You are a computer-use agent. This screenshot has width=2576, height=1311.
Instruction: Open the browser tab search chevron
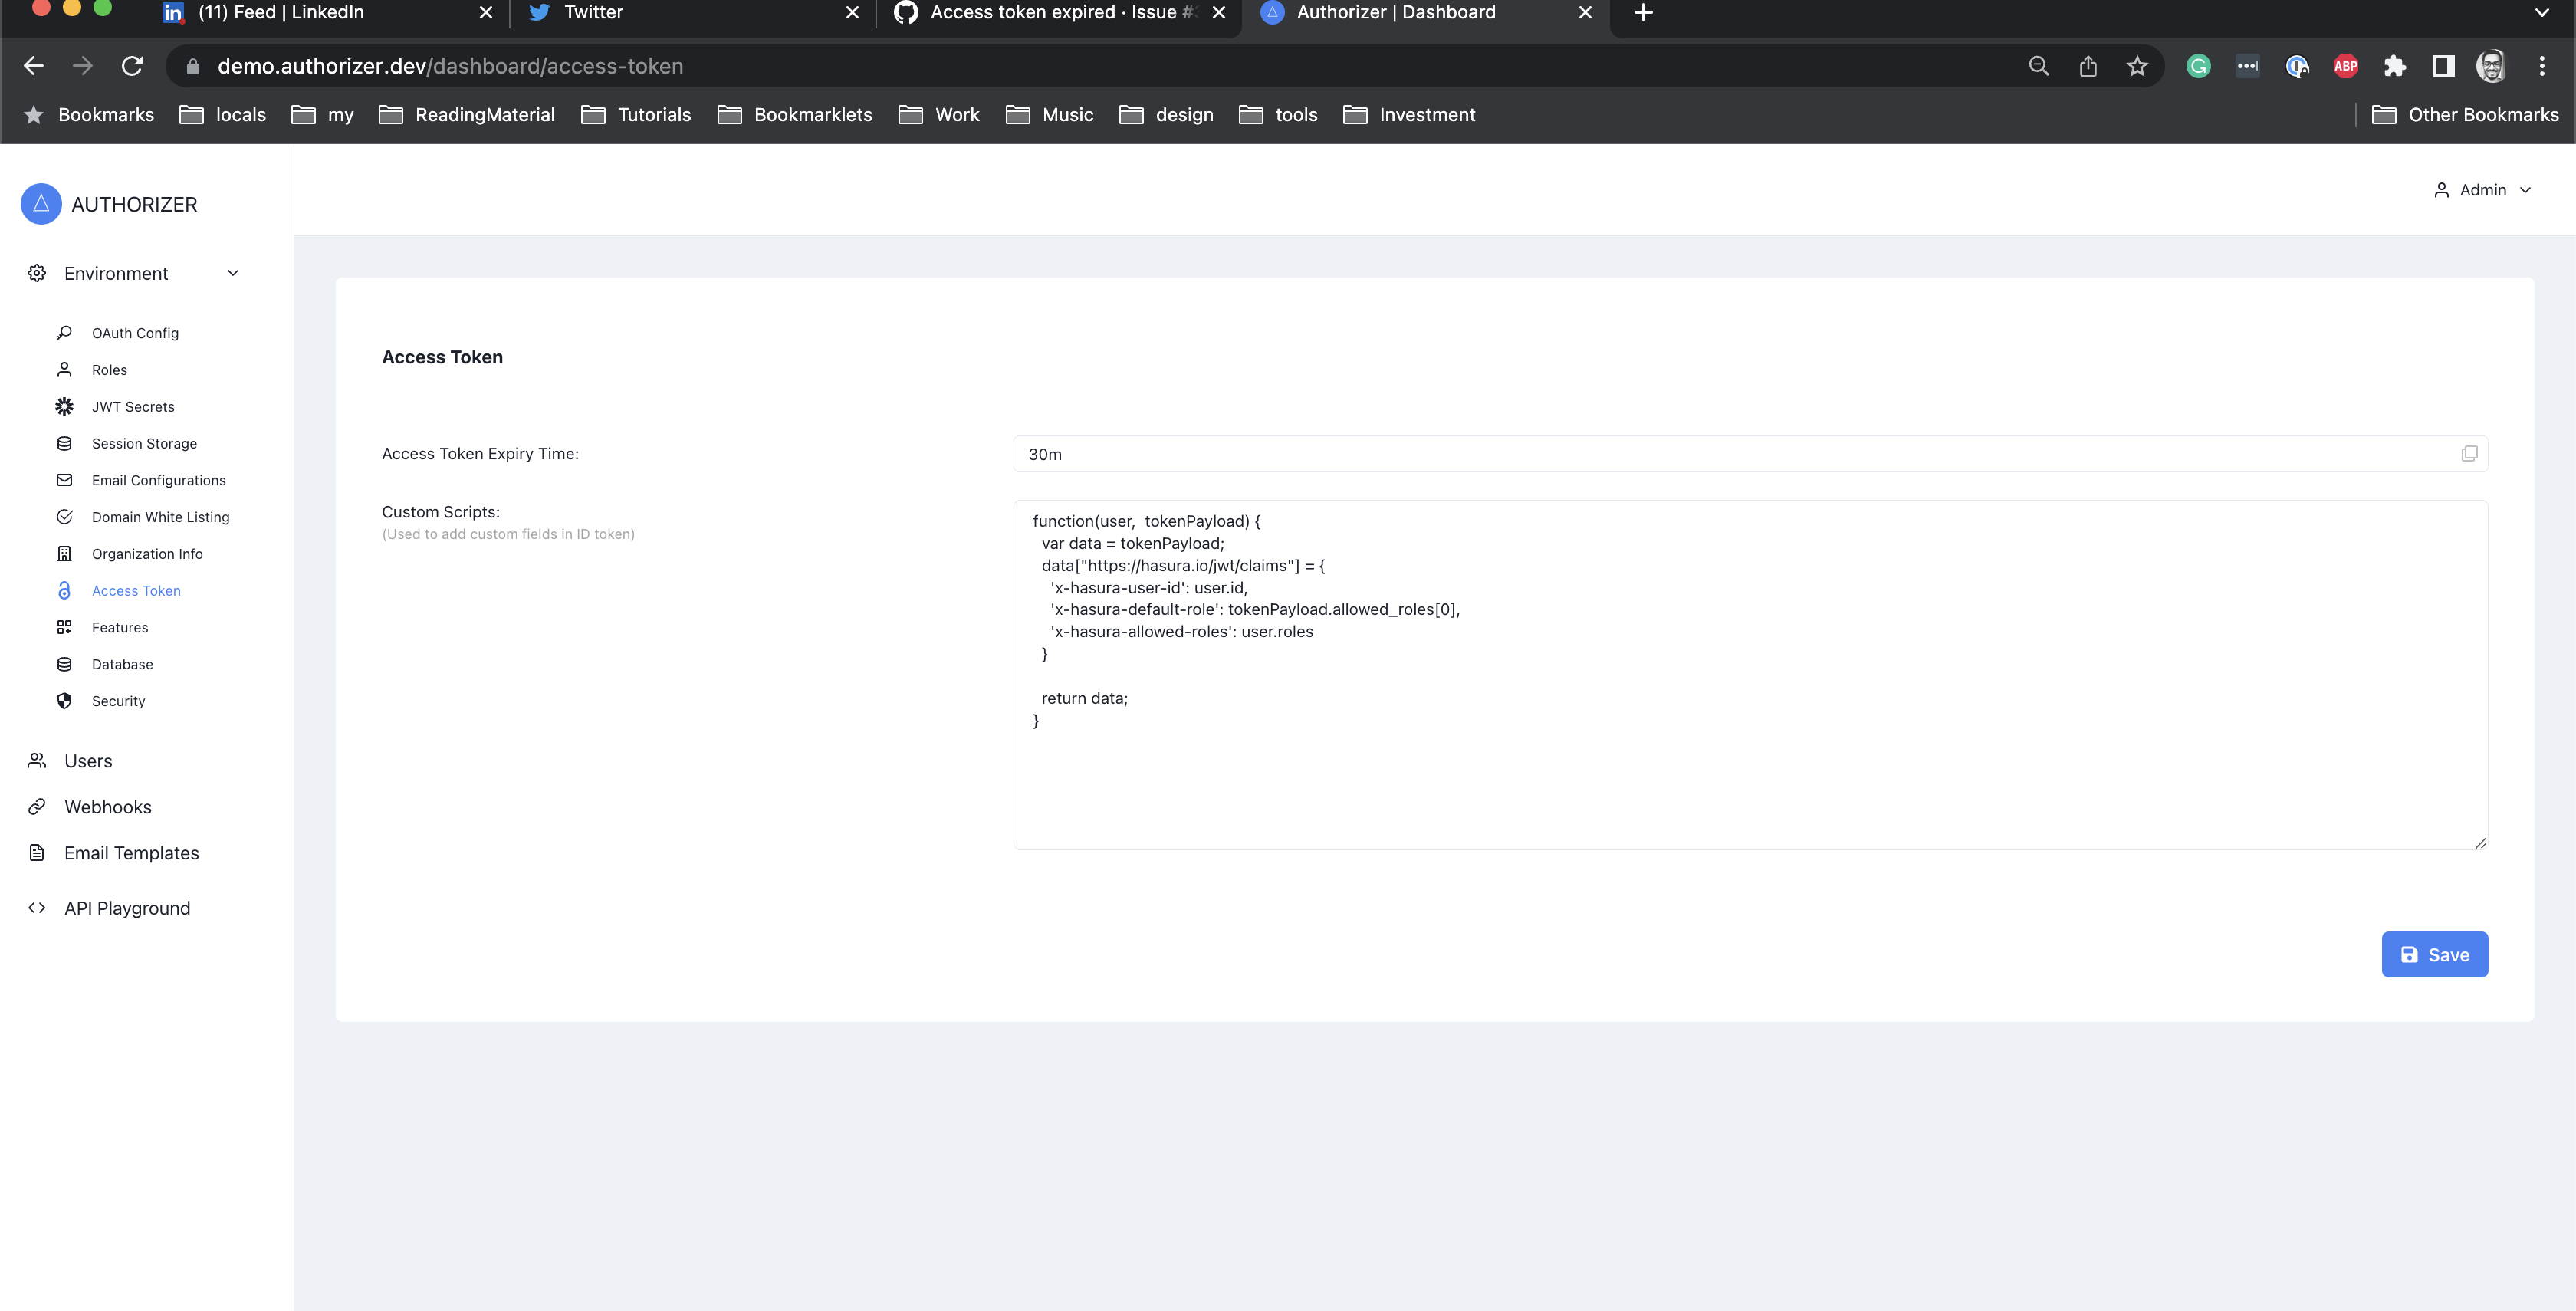2543,13
